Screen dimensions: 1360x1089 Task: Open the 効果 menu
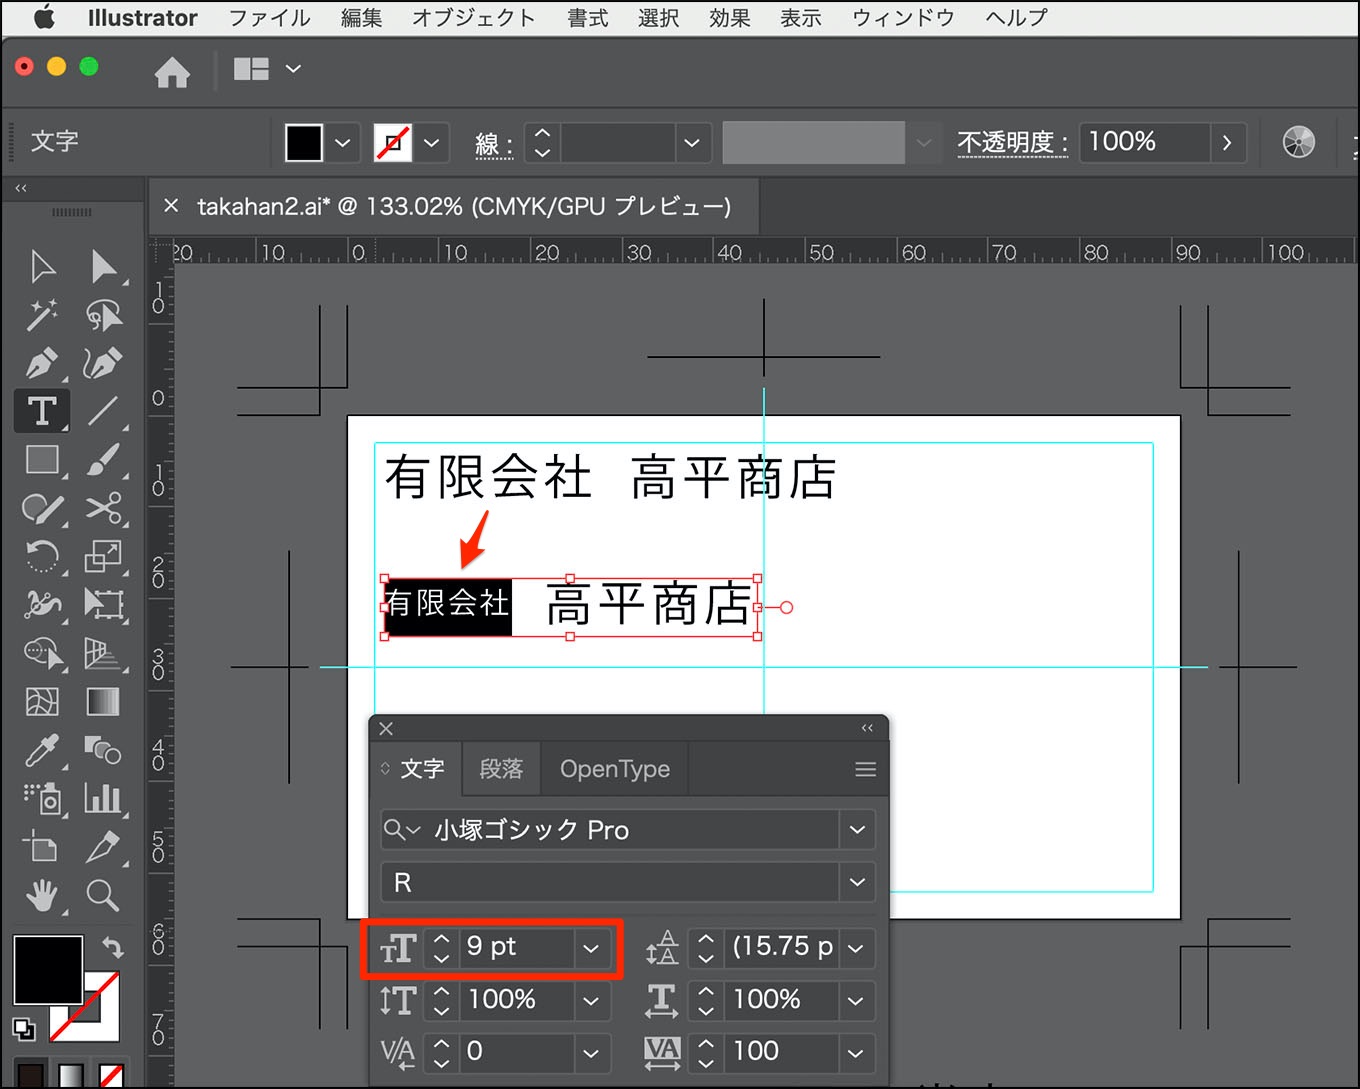729,18
